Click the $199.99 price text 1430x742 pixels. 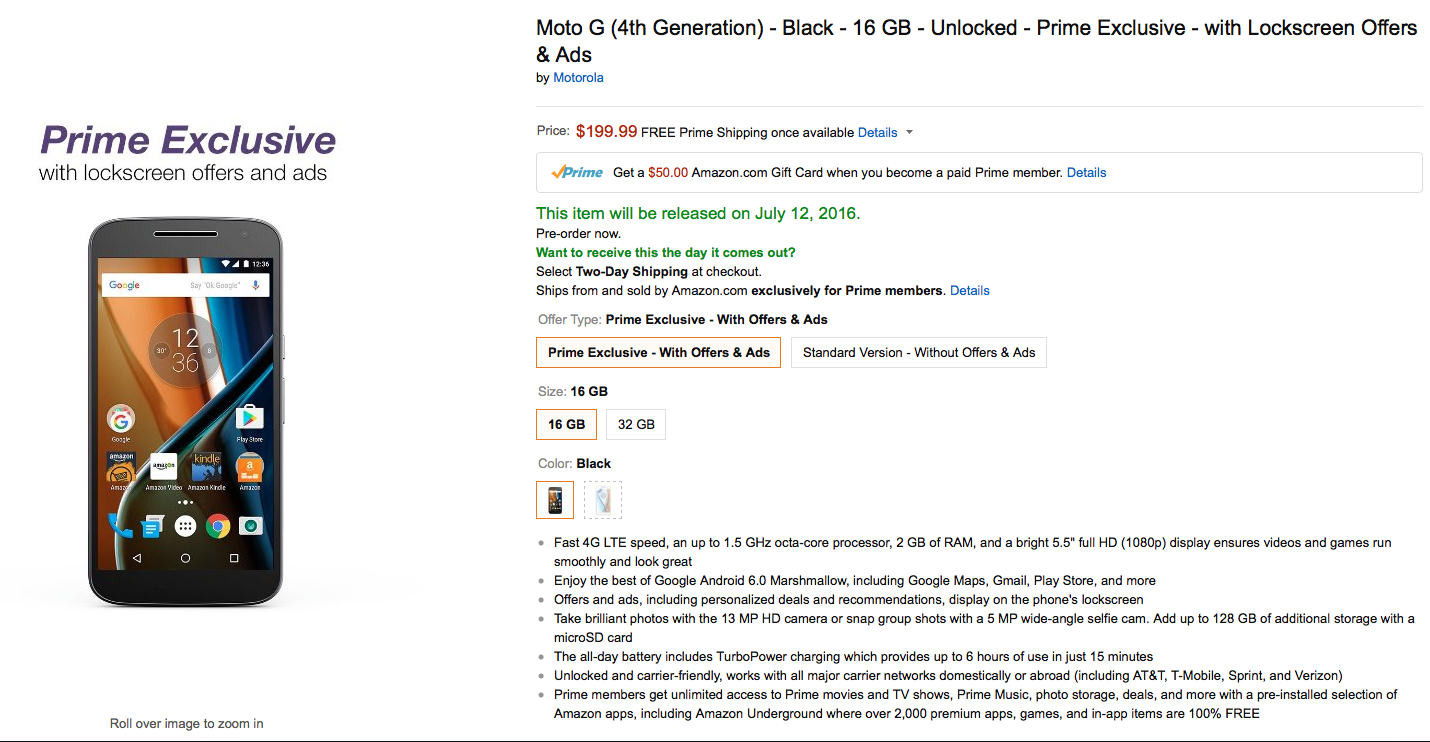click(x=606, y=131)
